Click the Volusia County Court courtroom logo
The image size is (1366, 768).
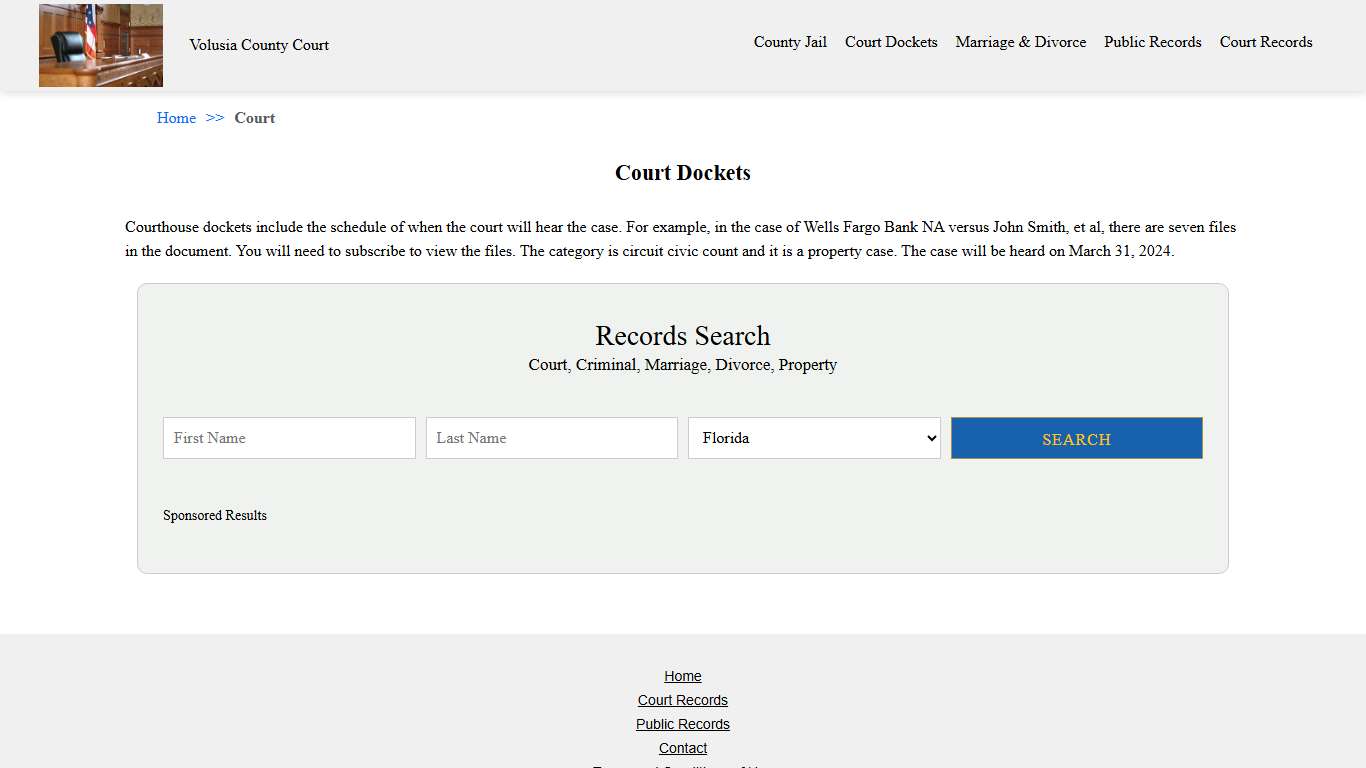pyautogui.click(x=100, y=45)
